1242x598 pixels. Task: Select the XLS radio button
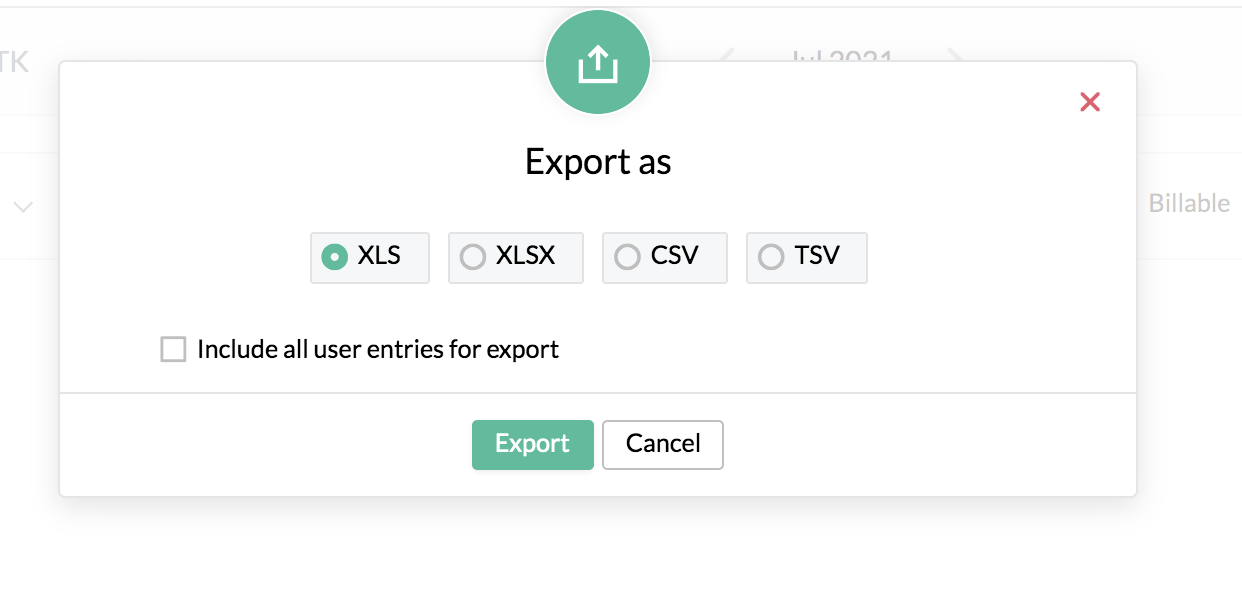pyautogui.click(x=334, y=257)
